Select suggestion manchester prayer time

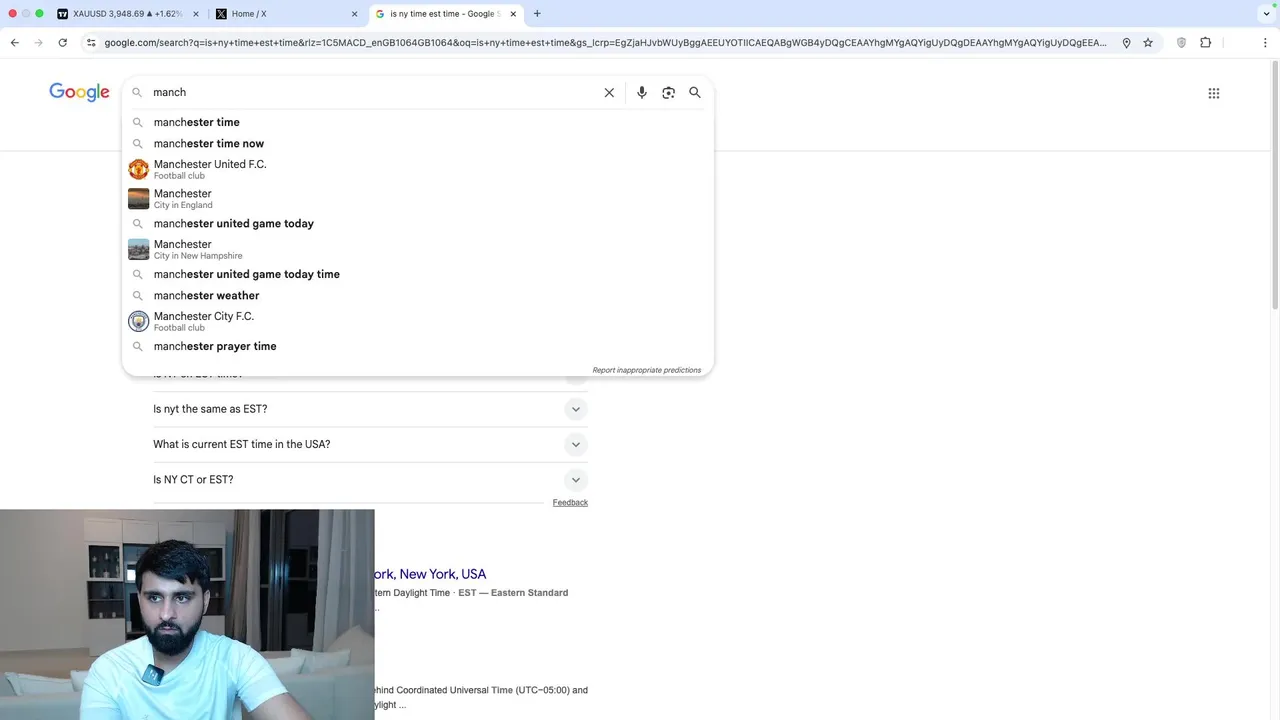418,346
